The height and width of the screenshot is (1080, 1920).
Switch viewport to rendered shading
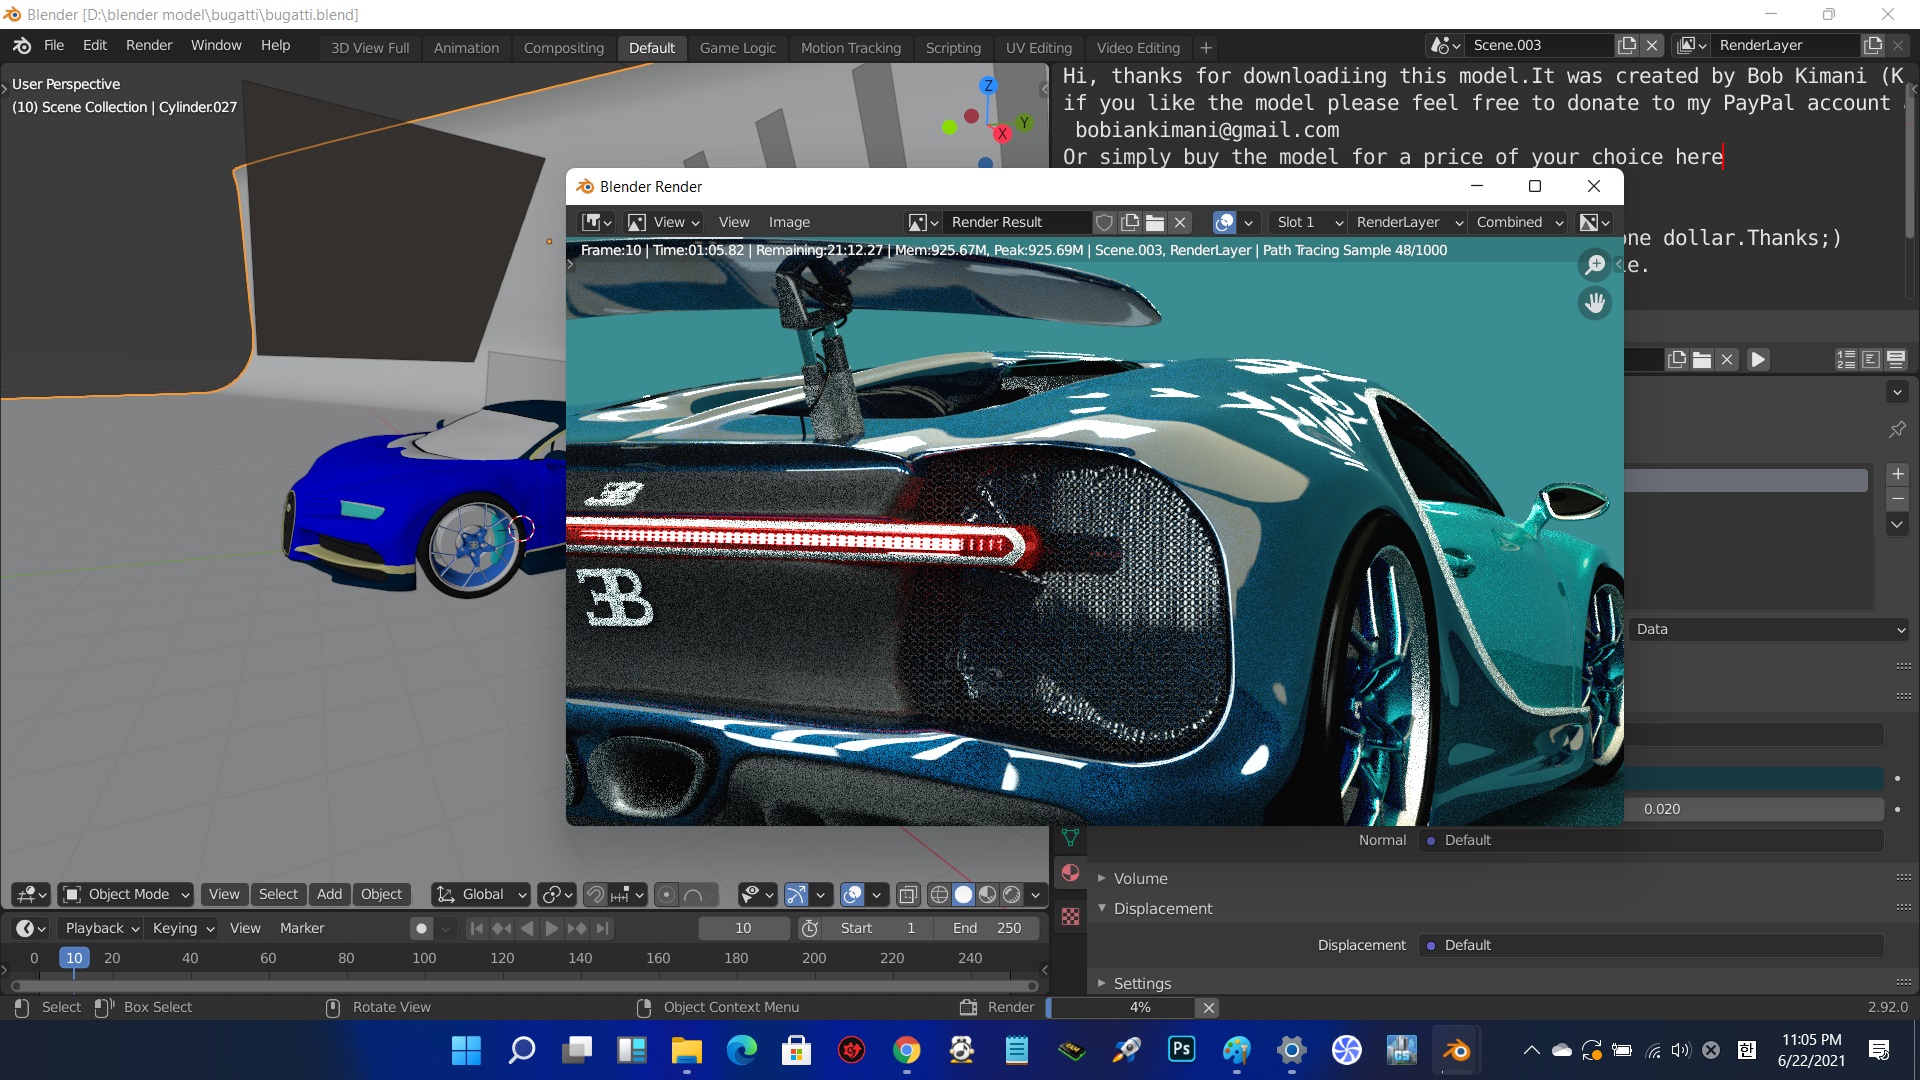tap(1011, 894)
